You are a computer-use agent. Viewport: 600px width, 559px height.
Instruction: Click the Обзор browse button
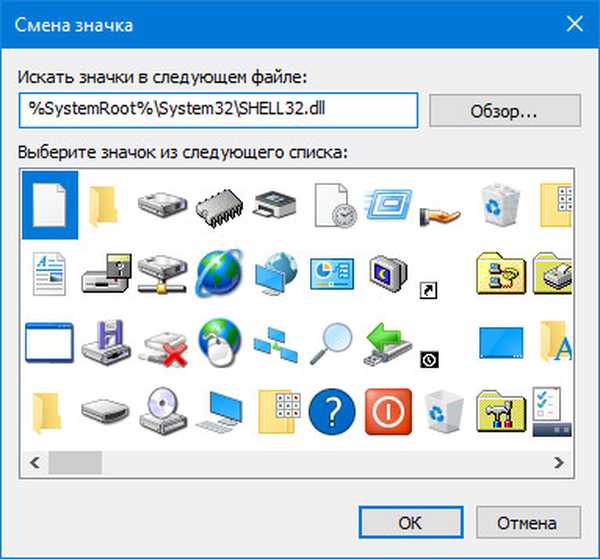click(x=505, y=110)
